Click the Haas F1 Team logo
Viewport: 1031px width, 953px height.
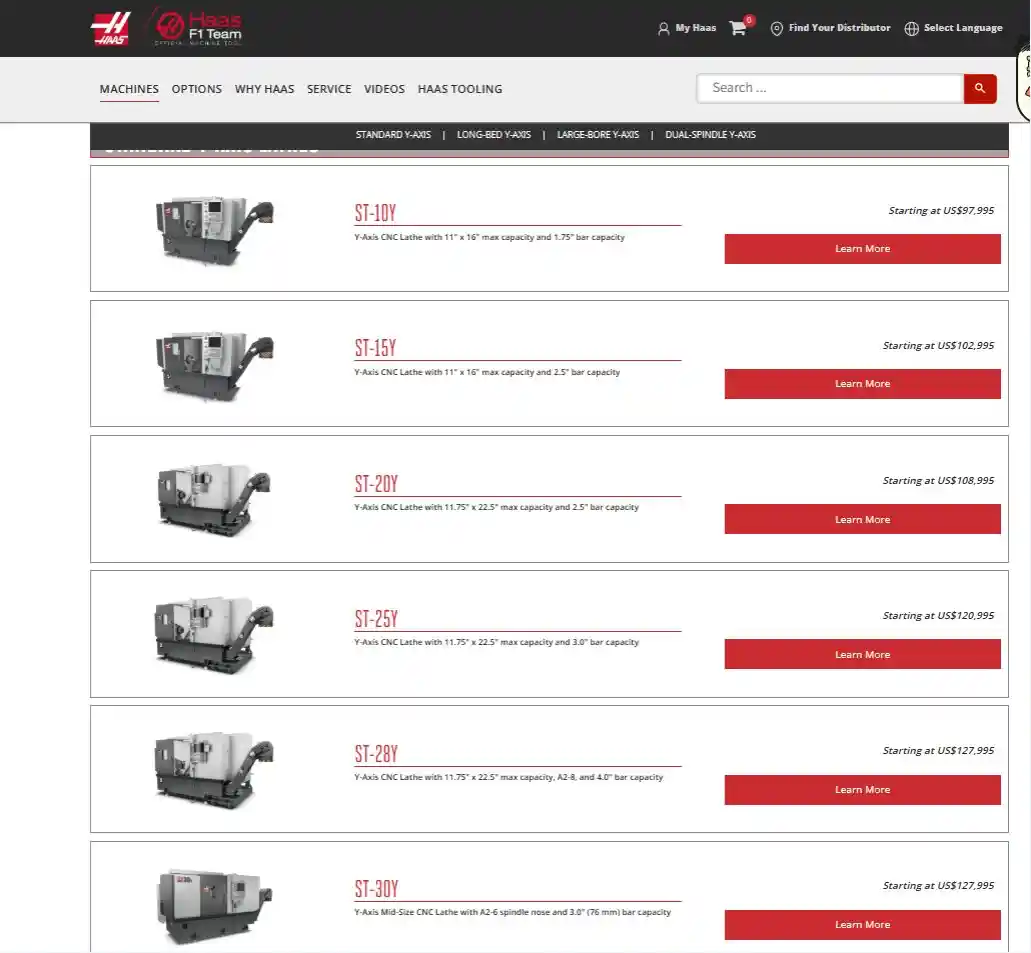[x=197, y=28]
